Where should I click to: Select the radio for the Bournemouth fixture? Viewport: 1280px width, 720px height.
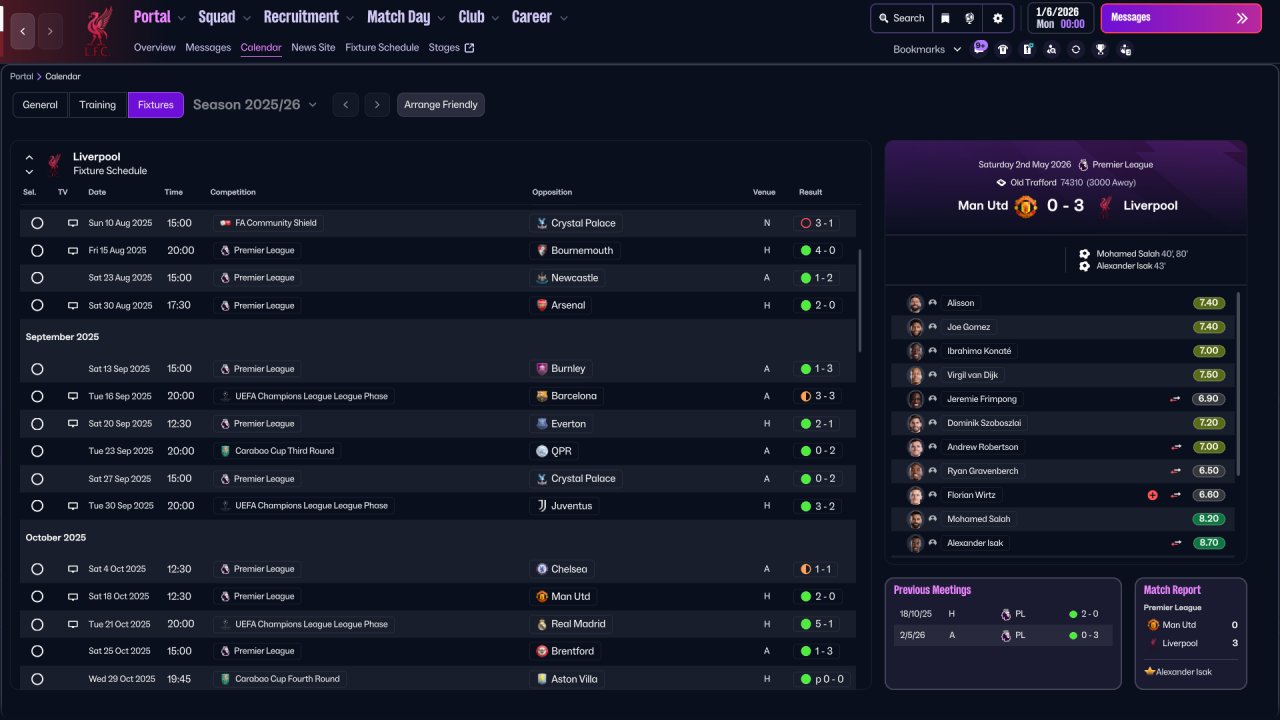click(37, 250)
